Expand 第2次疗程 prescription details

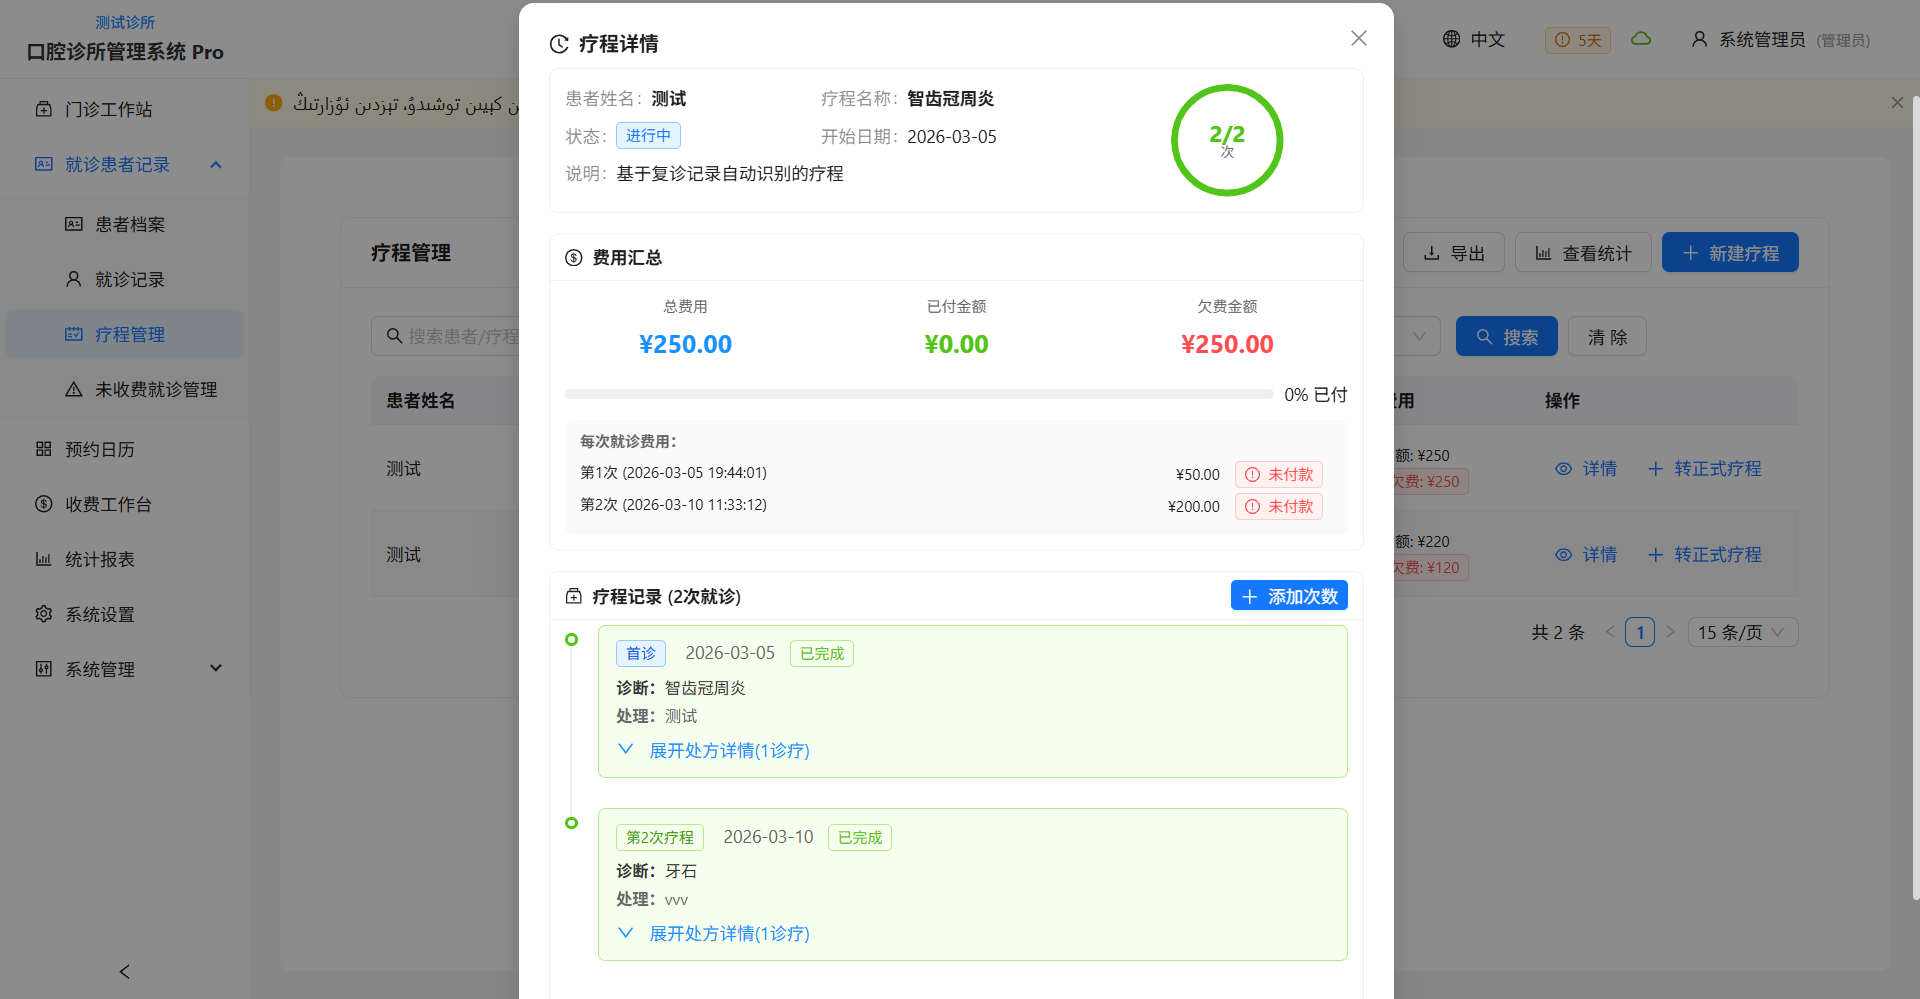click(x=728, y=933)
